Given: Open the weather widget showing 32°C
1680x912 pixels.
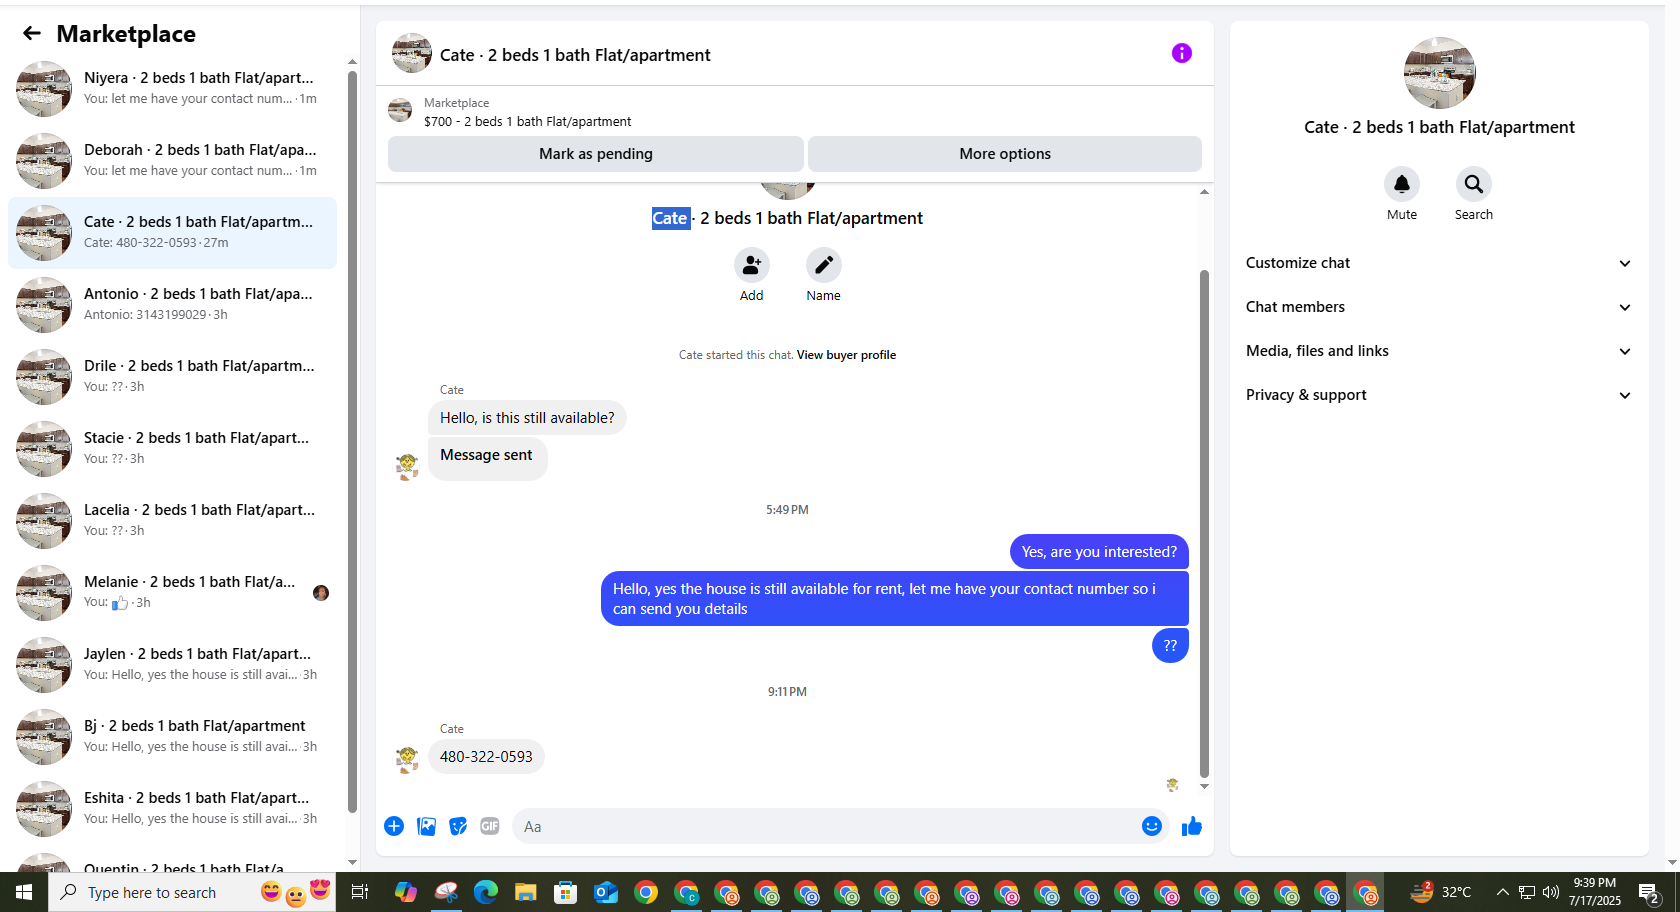Looking at the screenshot, I should click(x=1440, y=892).
